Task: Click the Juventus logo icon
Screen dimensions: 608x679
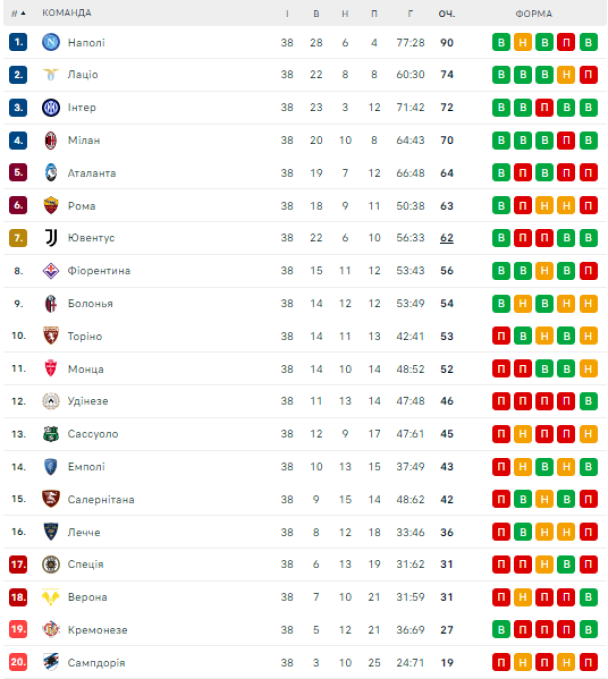Action: tap(50, 238)
